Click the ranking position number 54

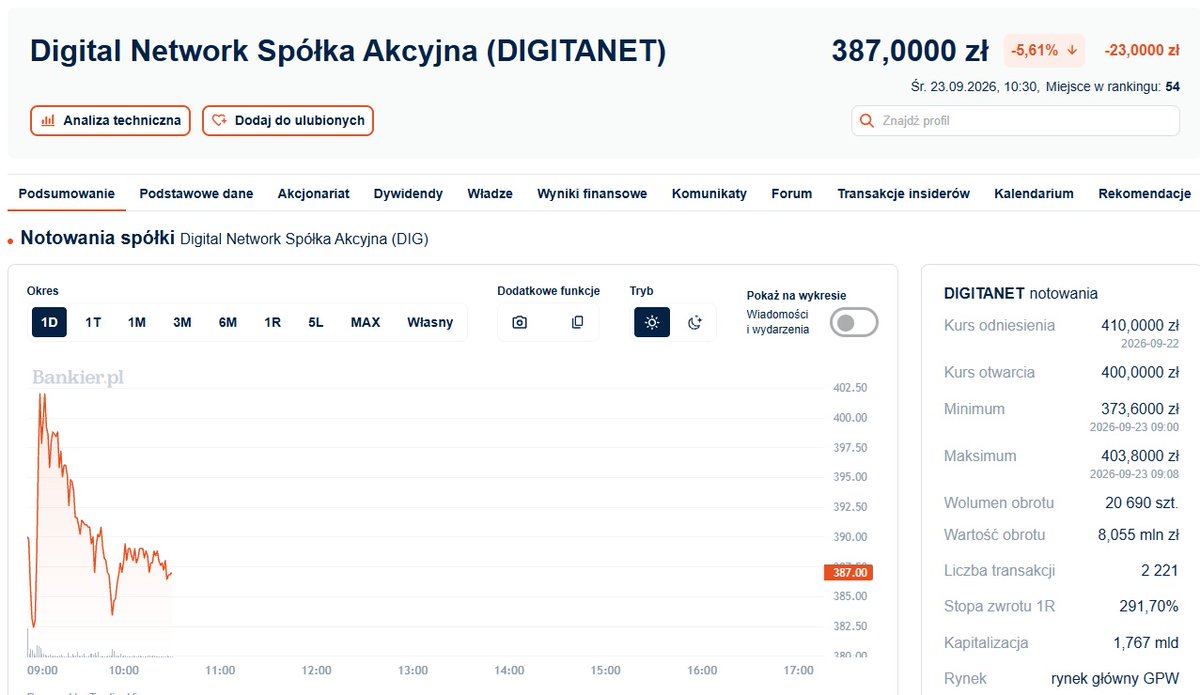(1172, 87)
